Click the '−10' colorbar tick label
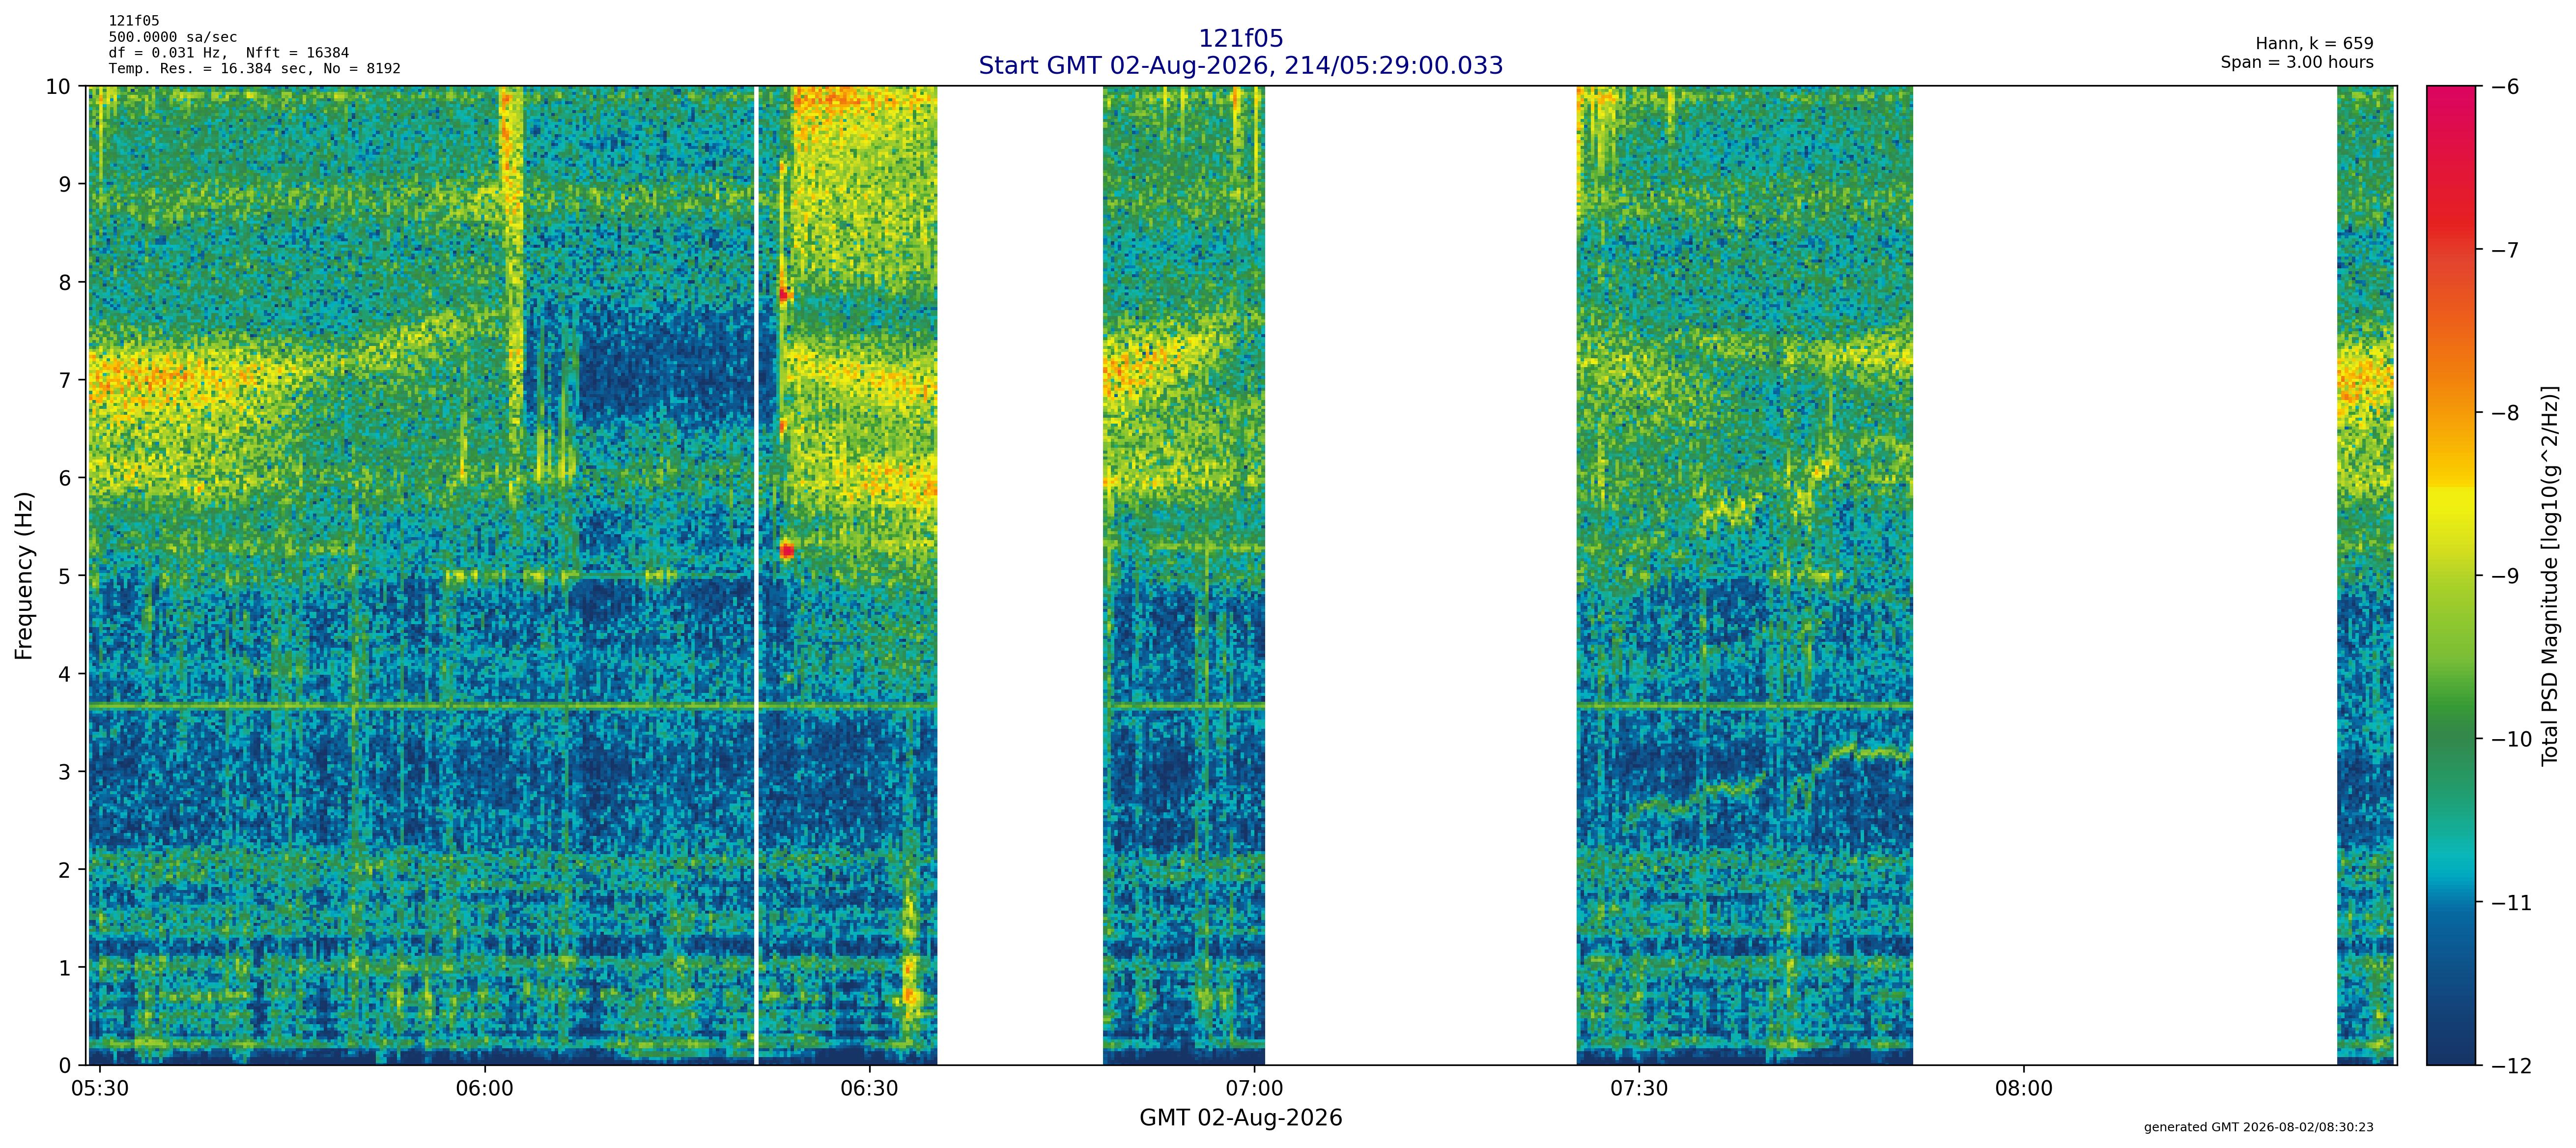 pyautogui.click(x=2511, y=740)
